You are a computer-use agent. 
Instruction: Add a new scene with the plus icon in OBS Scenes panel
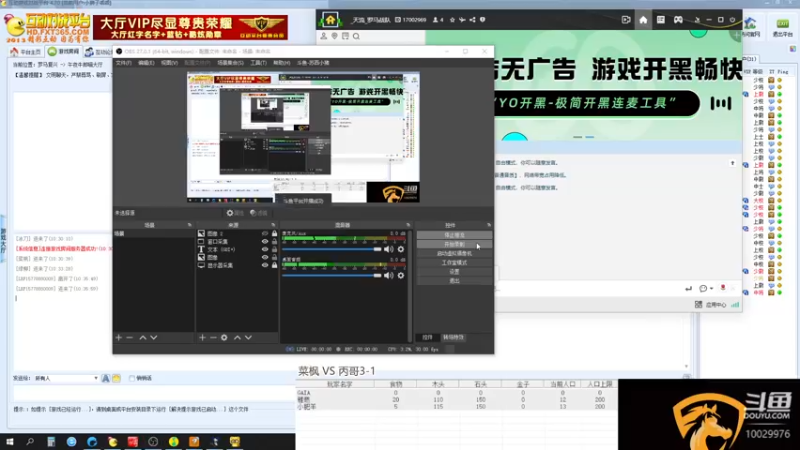click(x=118, y=338)
